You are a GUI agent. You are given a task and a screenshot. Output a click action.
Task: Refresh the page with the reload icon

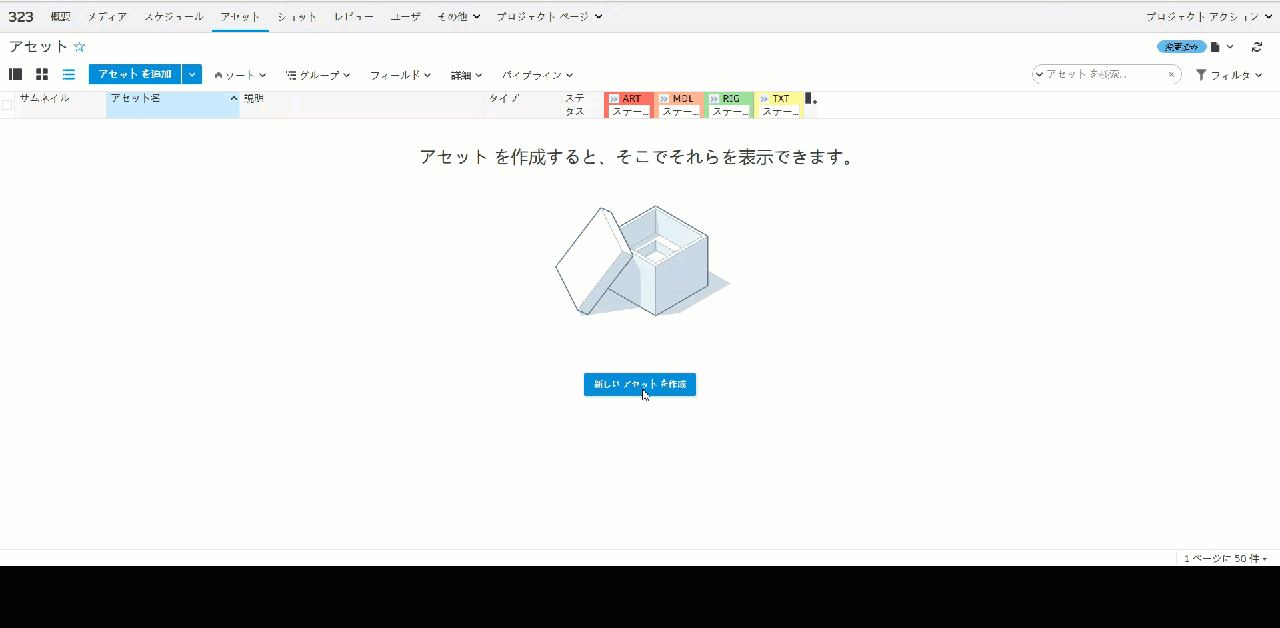[1258, 46]
